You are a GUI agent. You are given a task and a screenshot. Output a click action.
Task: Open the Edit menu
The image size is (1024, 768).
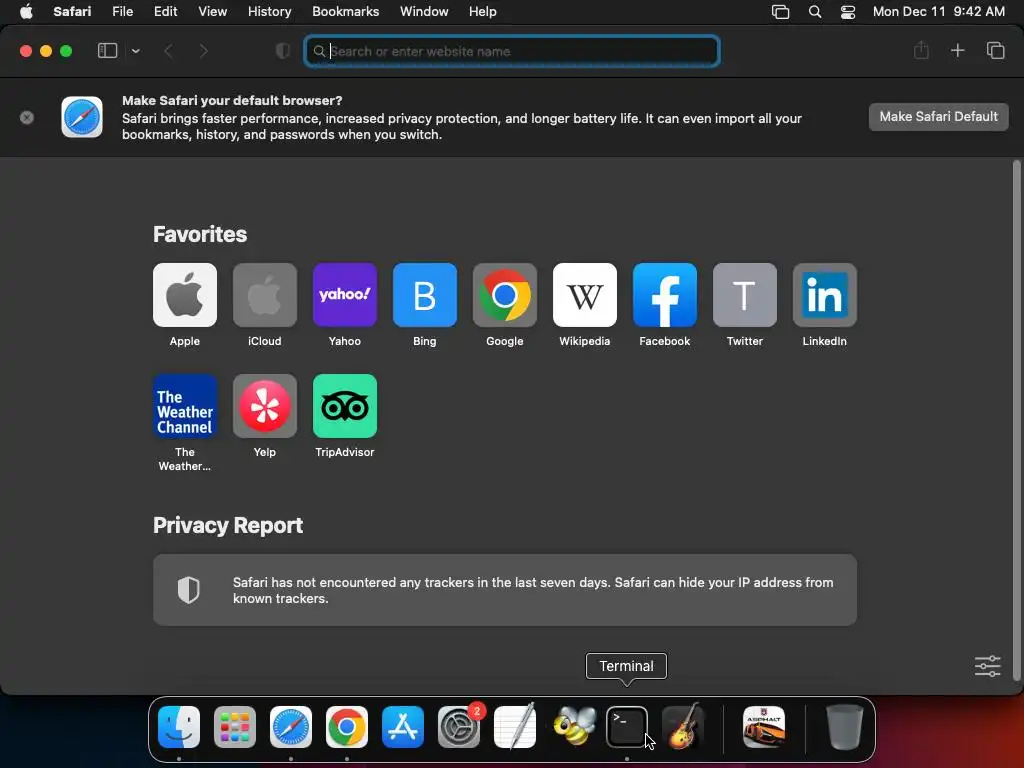pos(165,12)
